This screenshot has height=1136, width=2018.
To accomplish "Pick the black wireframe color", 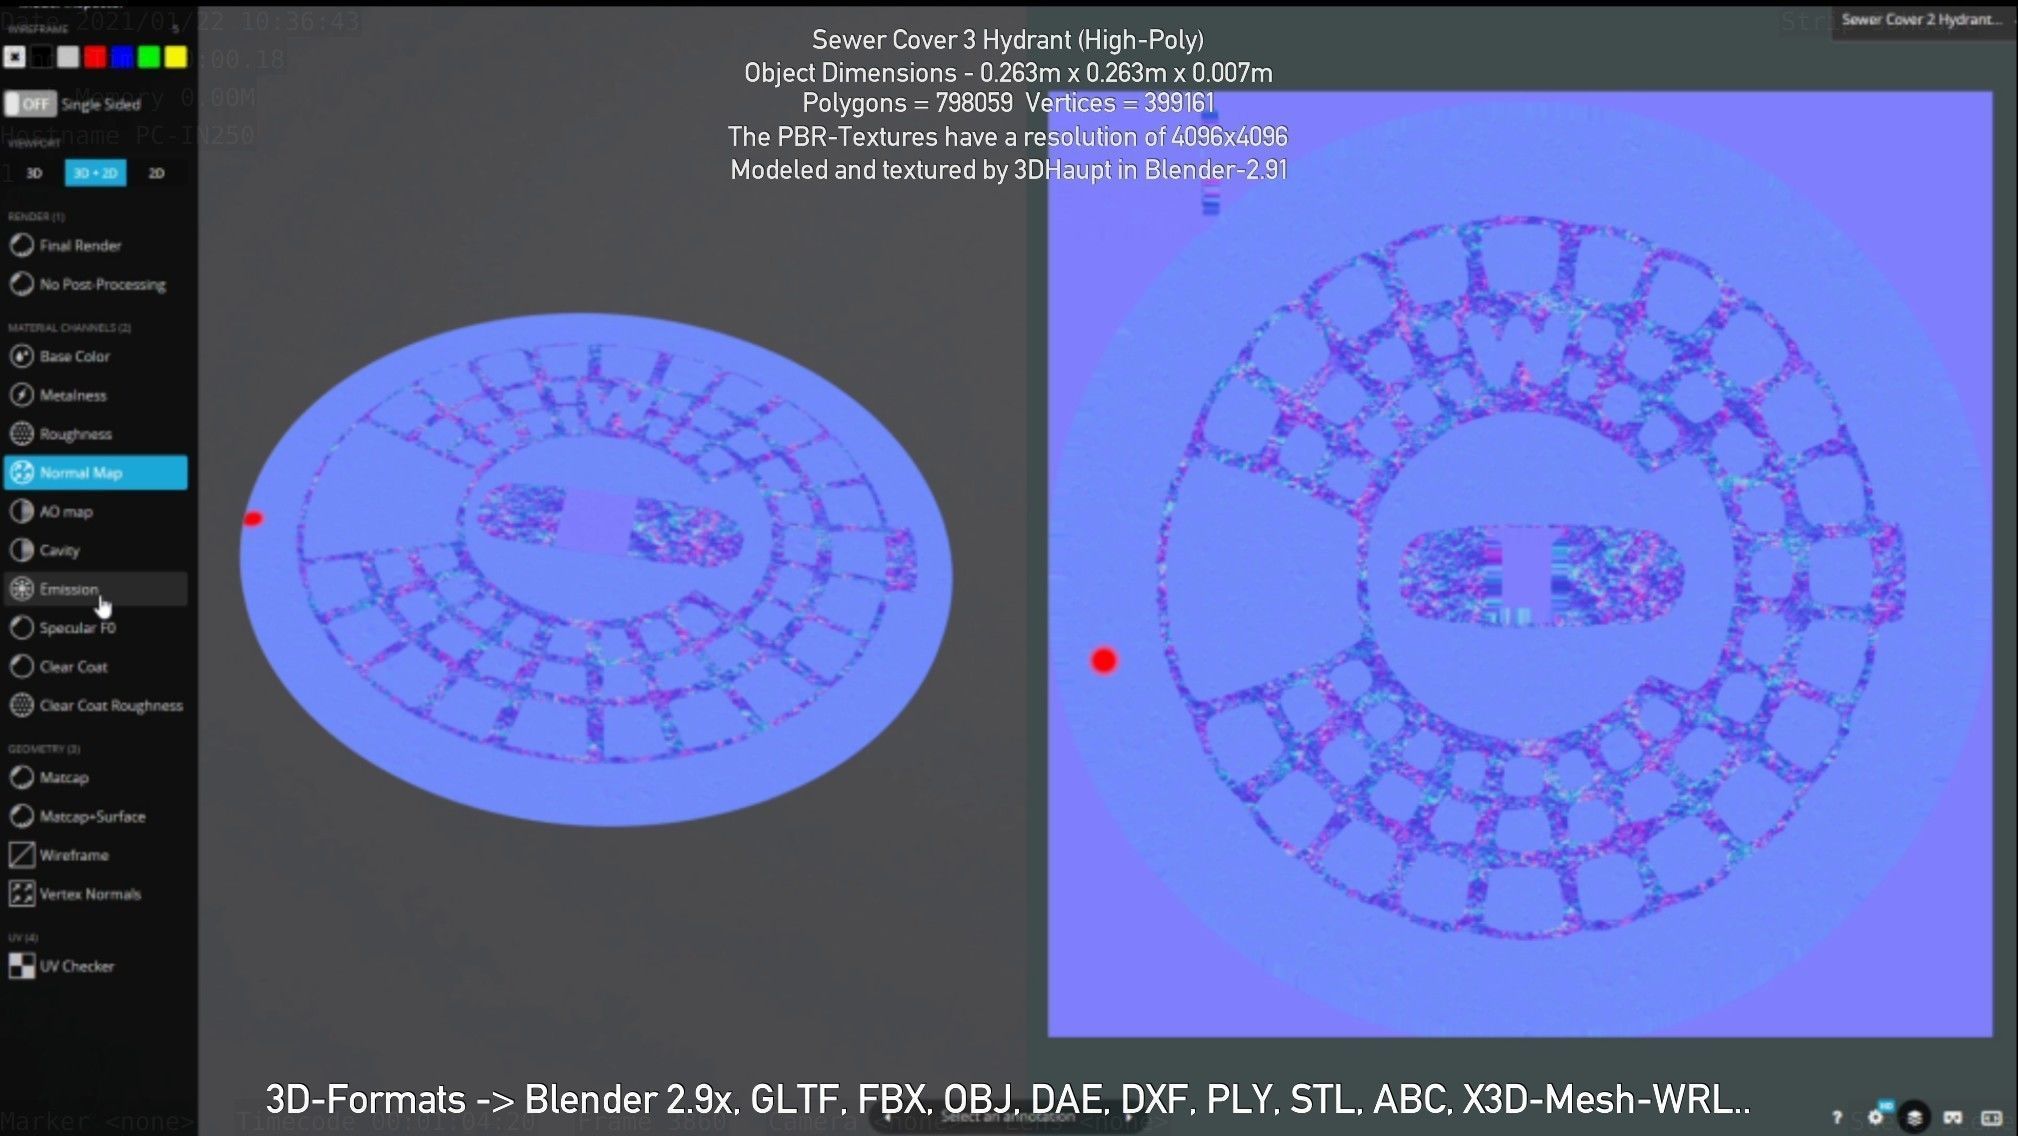I will (41, 57).
